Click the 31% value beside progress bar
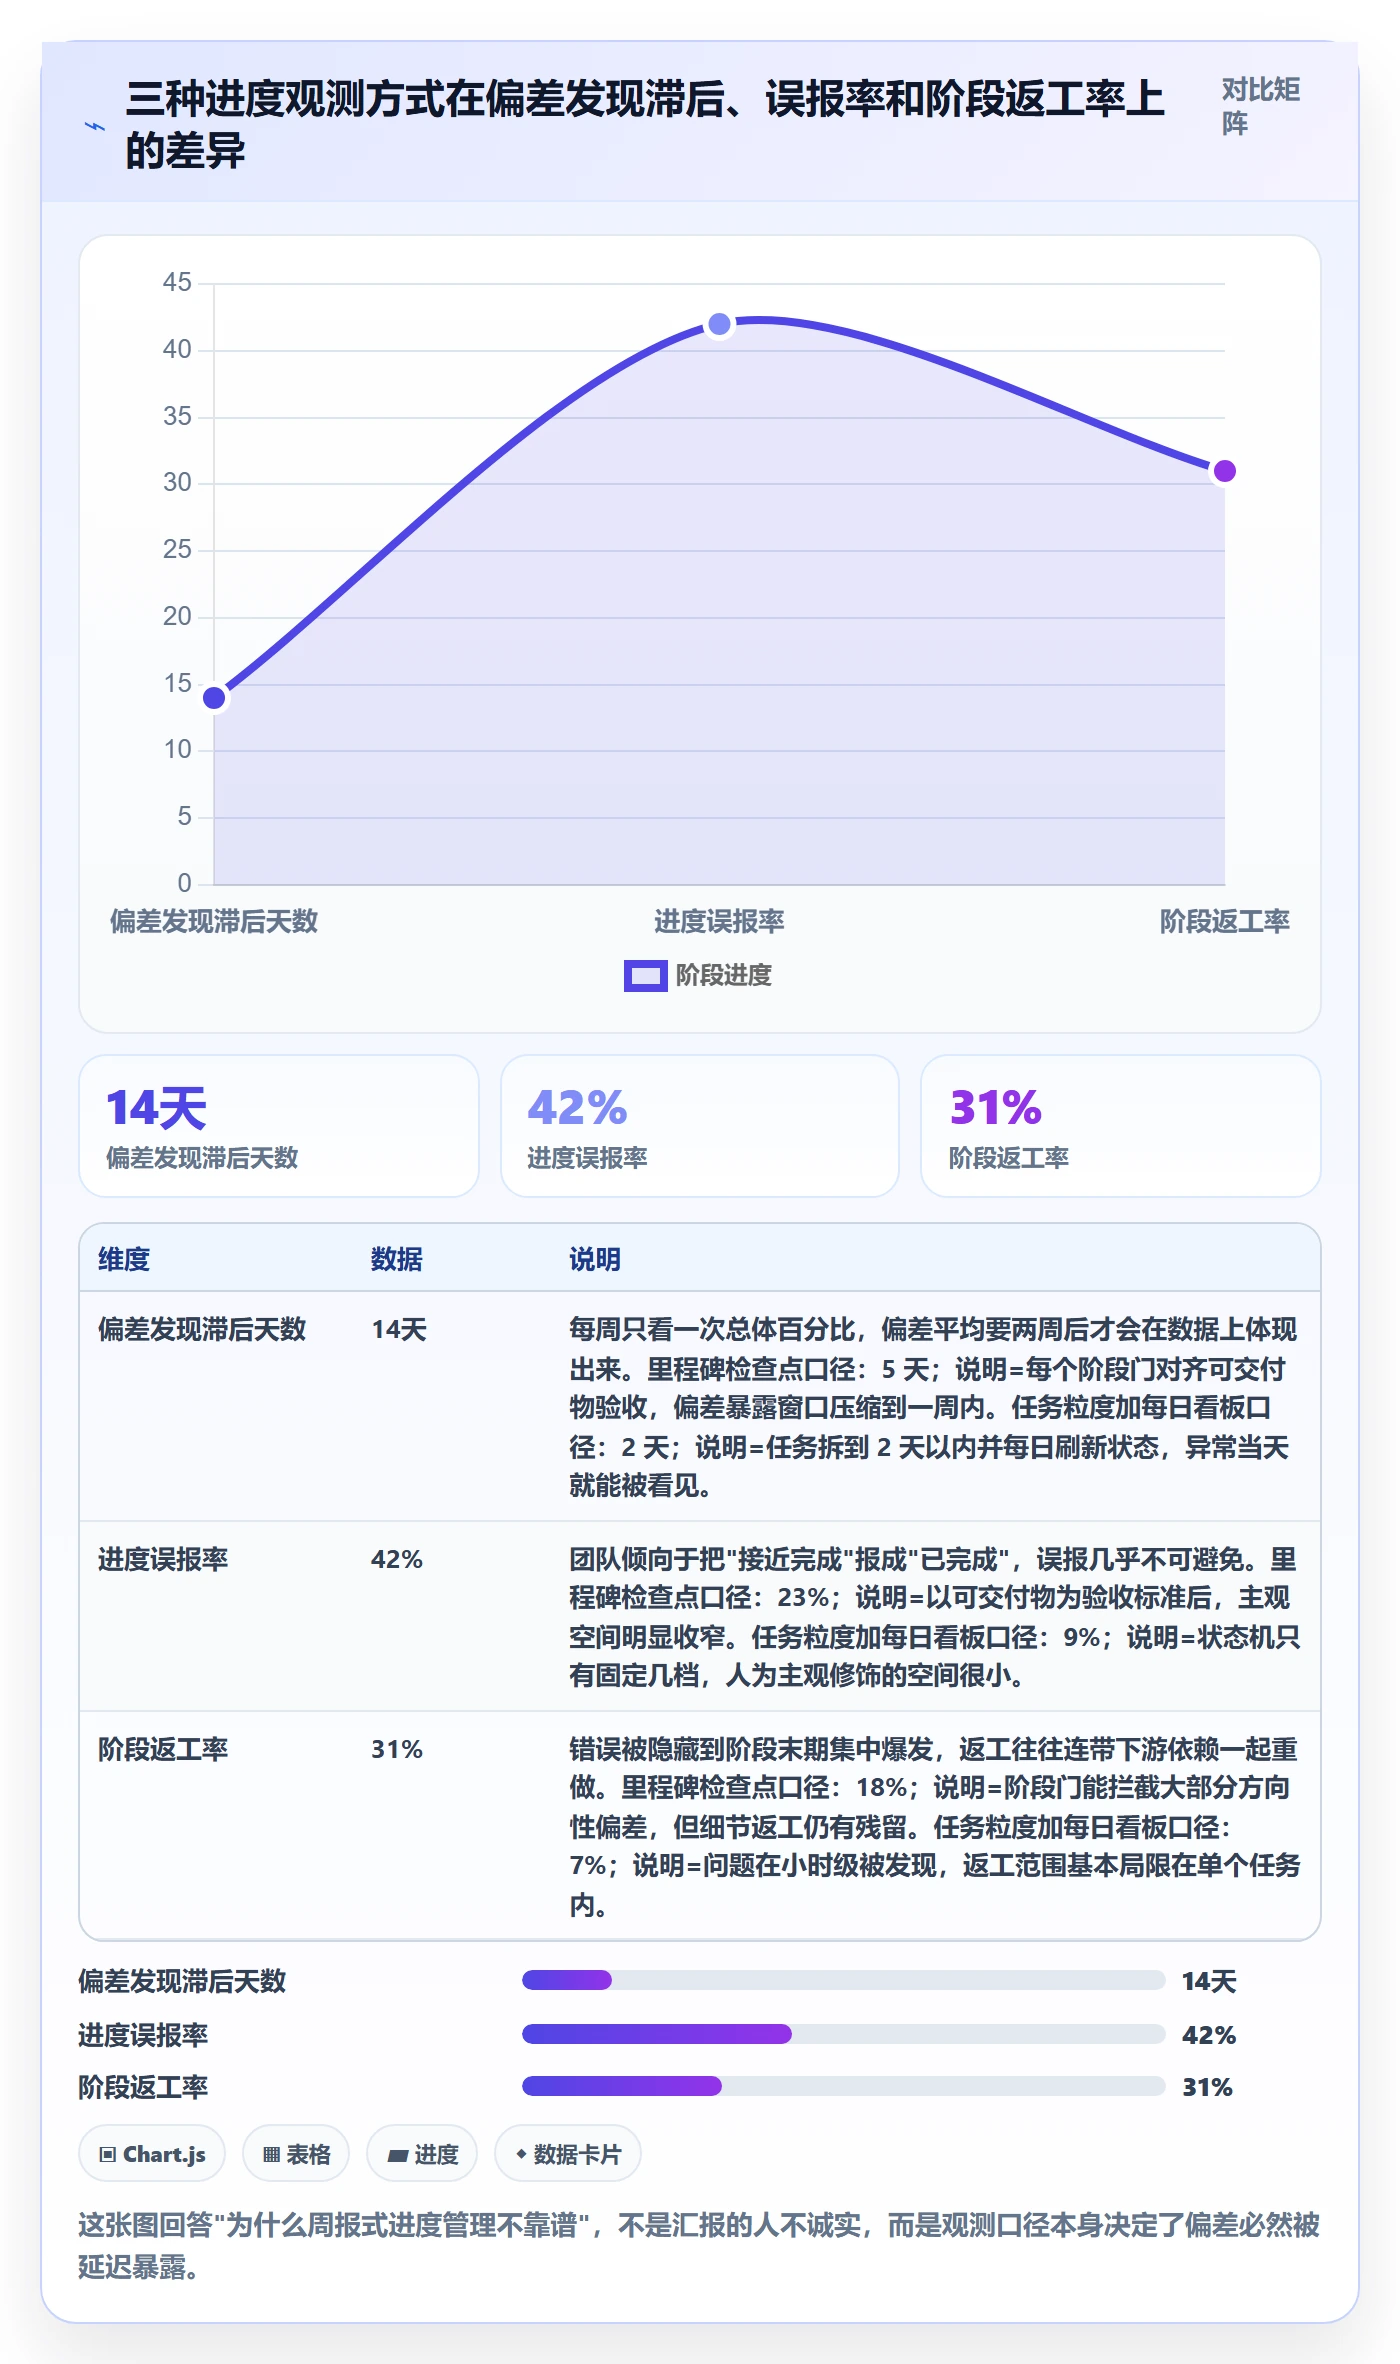Screen dimensions: 1400x2364 click(1207, 2087)
